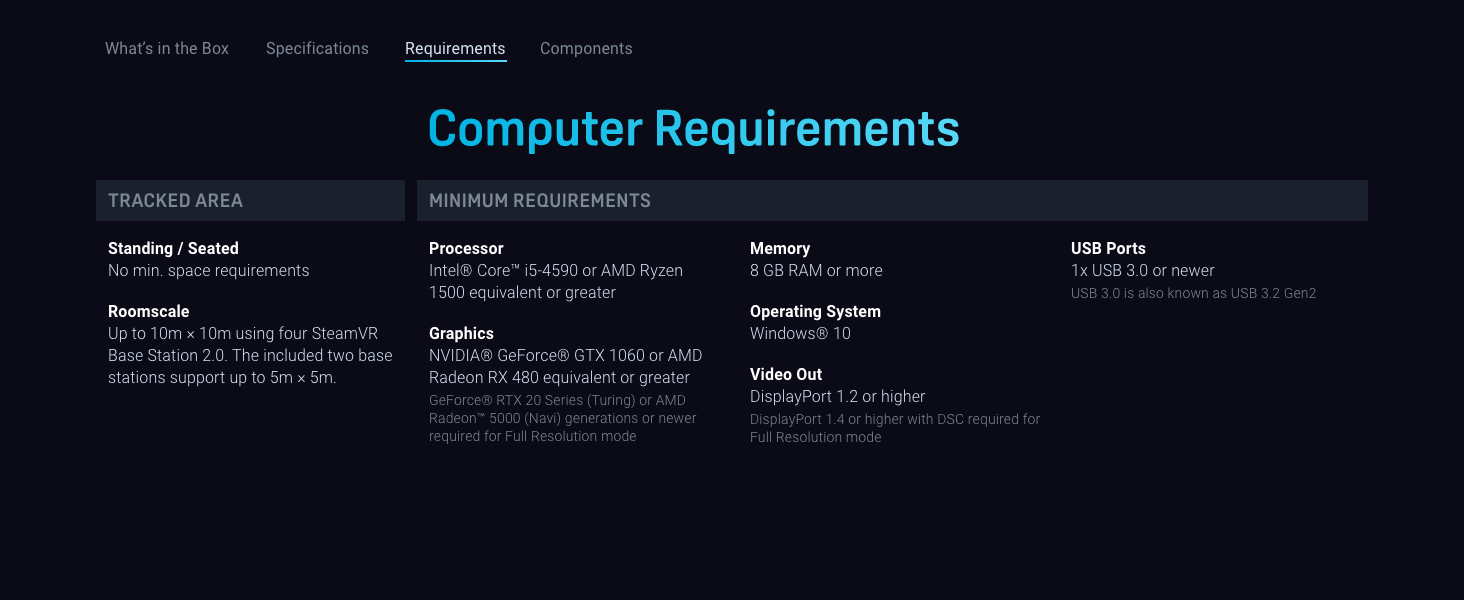Open the Specifications tab
1464x600 pixels.
317,48
